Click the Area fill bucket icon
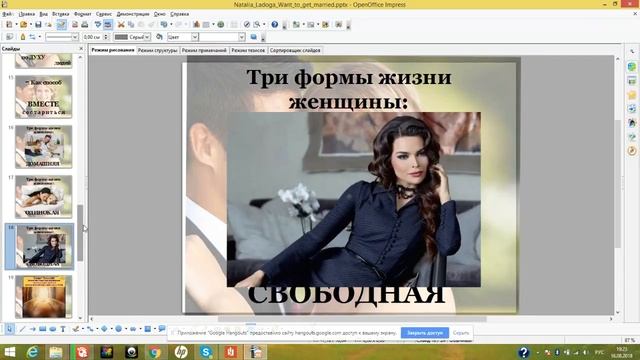640x360 pixels. [160, 37]
